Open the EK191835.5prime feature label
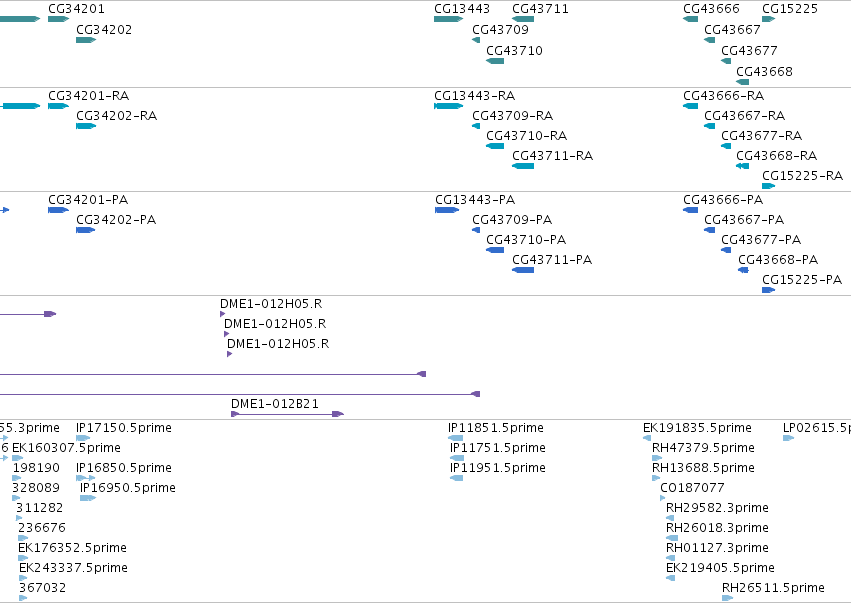Screen dimensions: 851x603 (697, 428)
